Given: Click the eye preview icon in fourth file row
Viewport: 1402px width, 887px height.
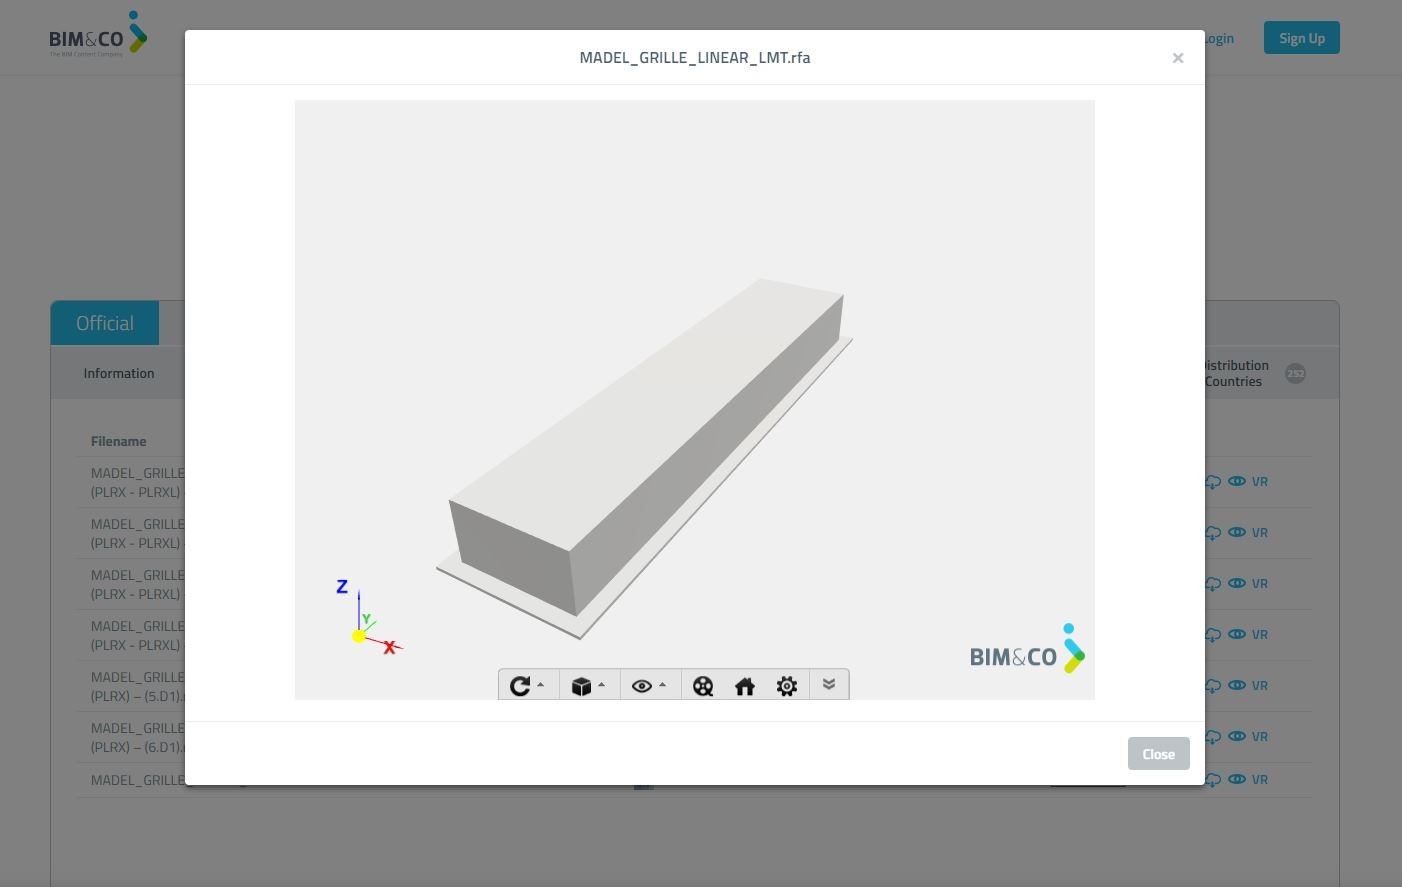Looking at the screenshot, I should point(1237,634).
